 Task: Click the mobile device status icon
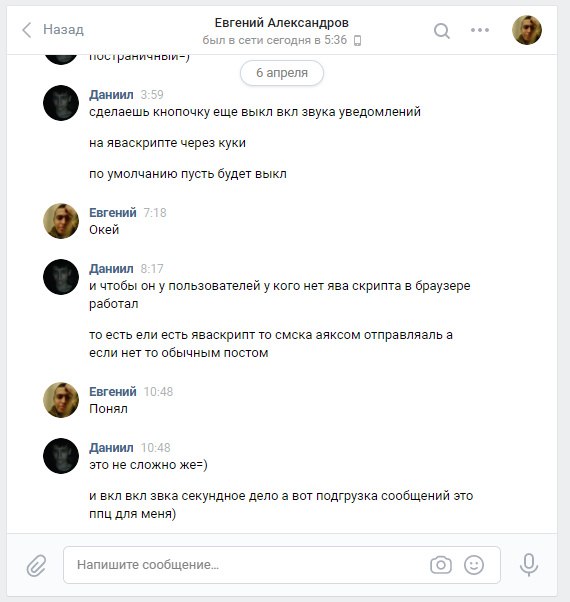tap(357, 40)
